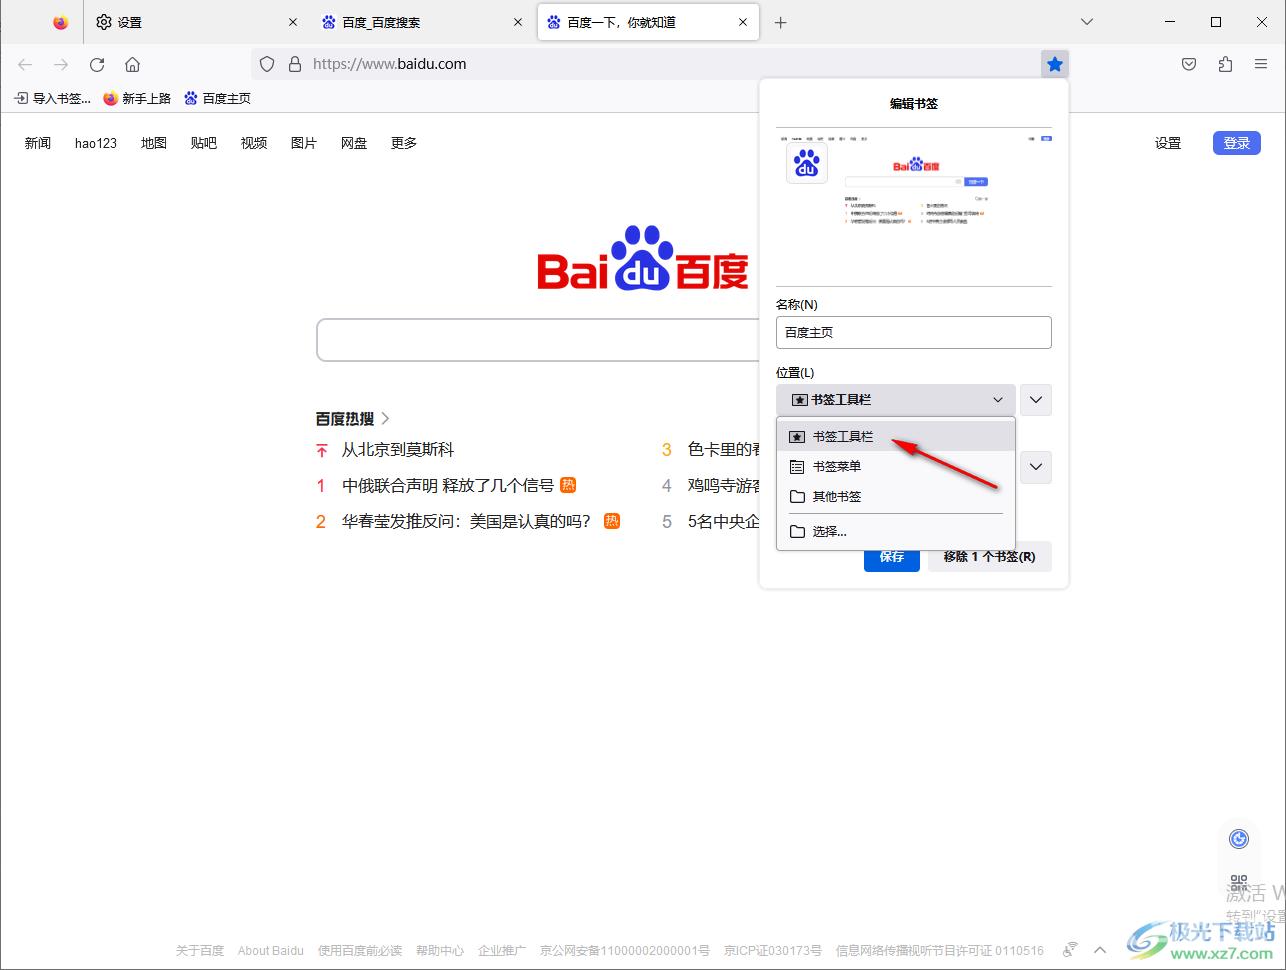Choose 选择... in the location list
Viewport: 1286px width, 970px height.
(x=896, y=532)
